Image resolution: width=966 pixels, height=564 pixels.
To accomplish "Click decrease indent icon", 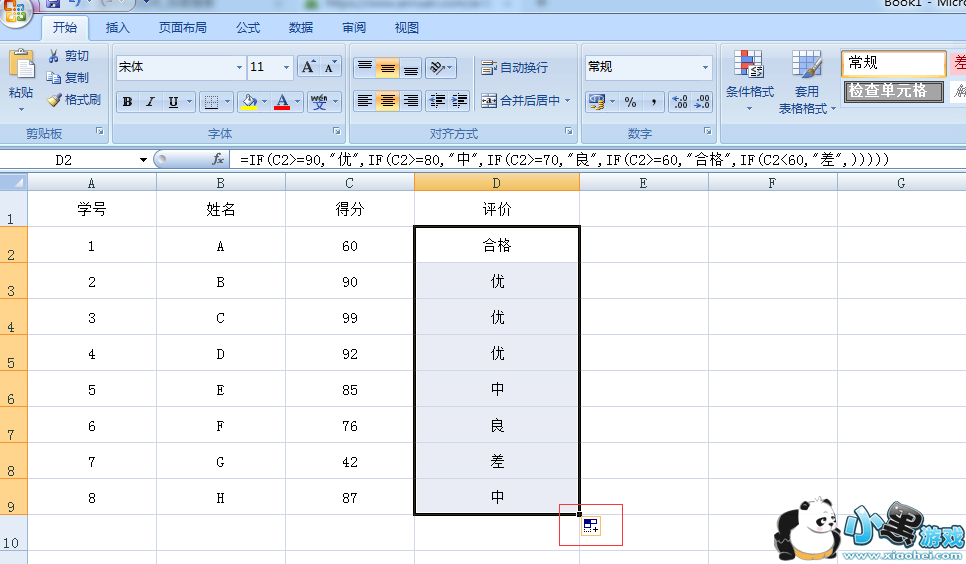I will tap(437, 100).
